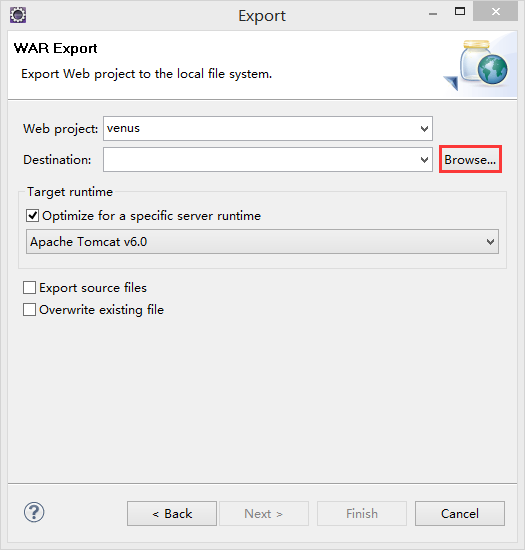This screenshot has height=550, width=525.
Task: Minimize the Export dialog
Action: pyautogui.click(x=433, y=13)
